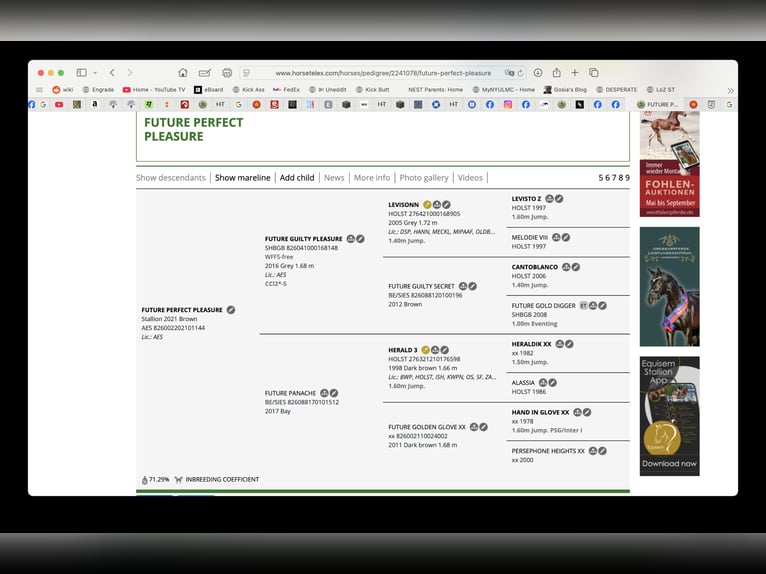
Task: Show 7 generations in the pedigree
Action: (615, 178)
